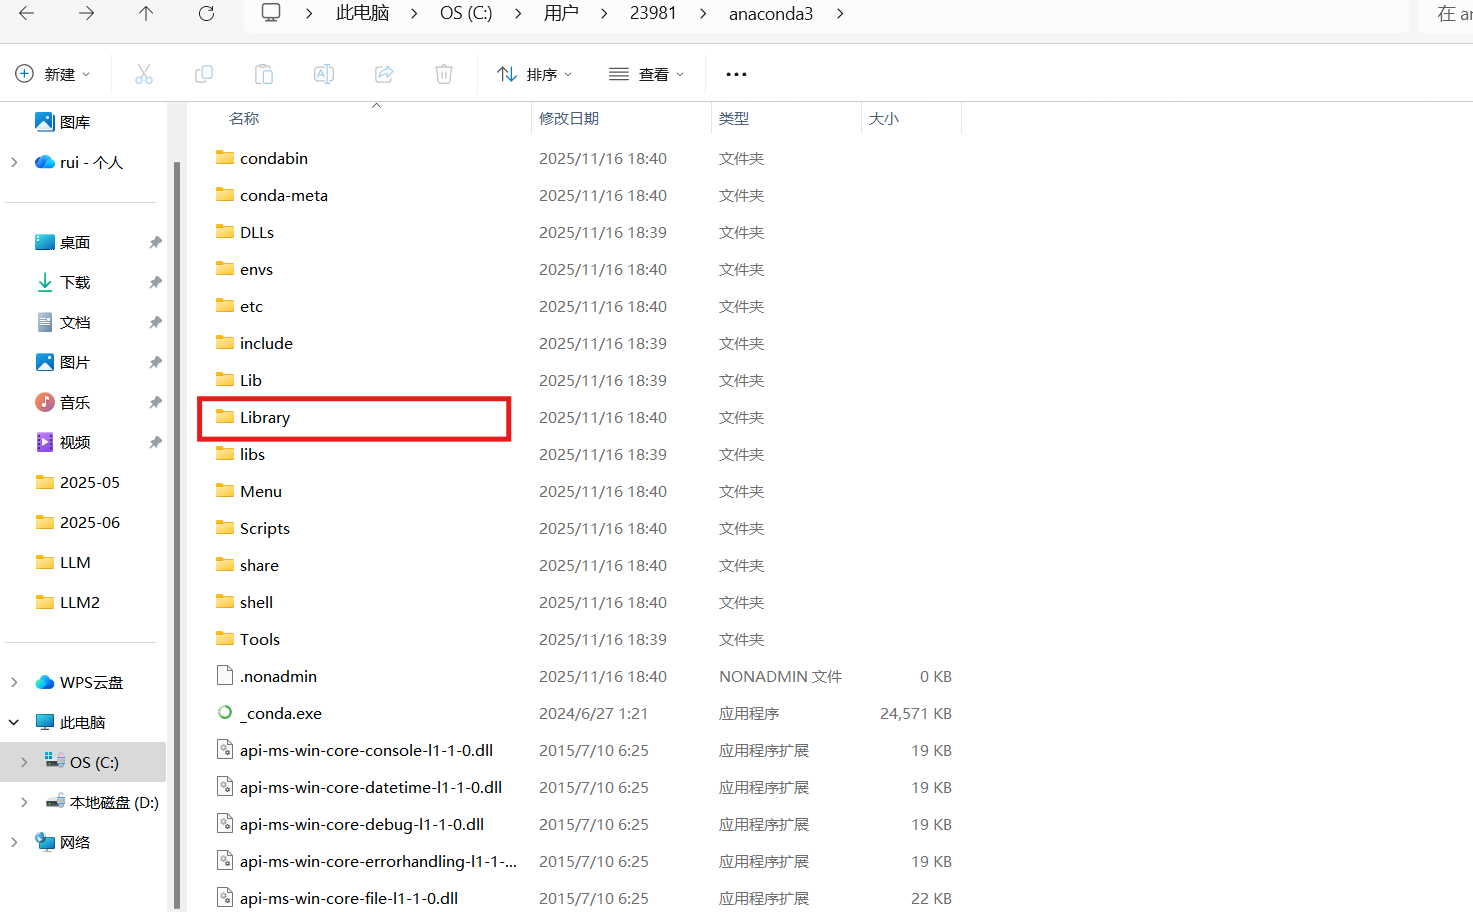This screenshot has height=912, width=1473.
Task: Click the Copy icon in toolbar
Action: [204, 74]
